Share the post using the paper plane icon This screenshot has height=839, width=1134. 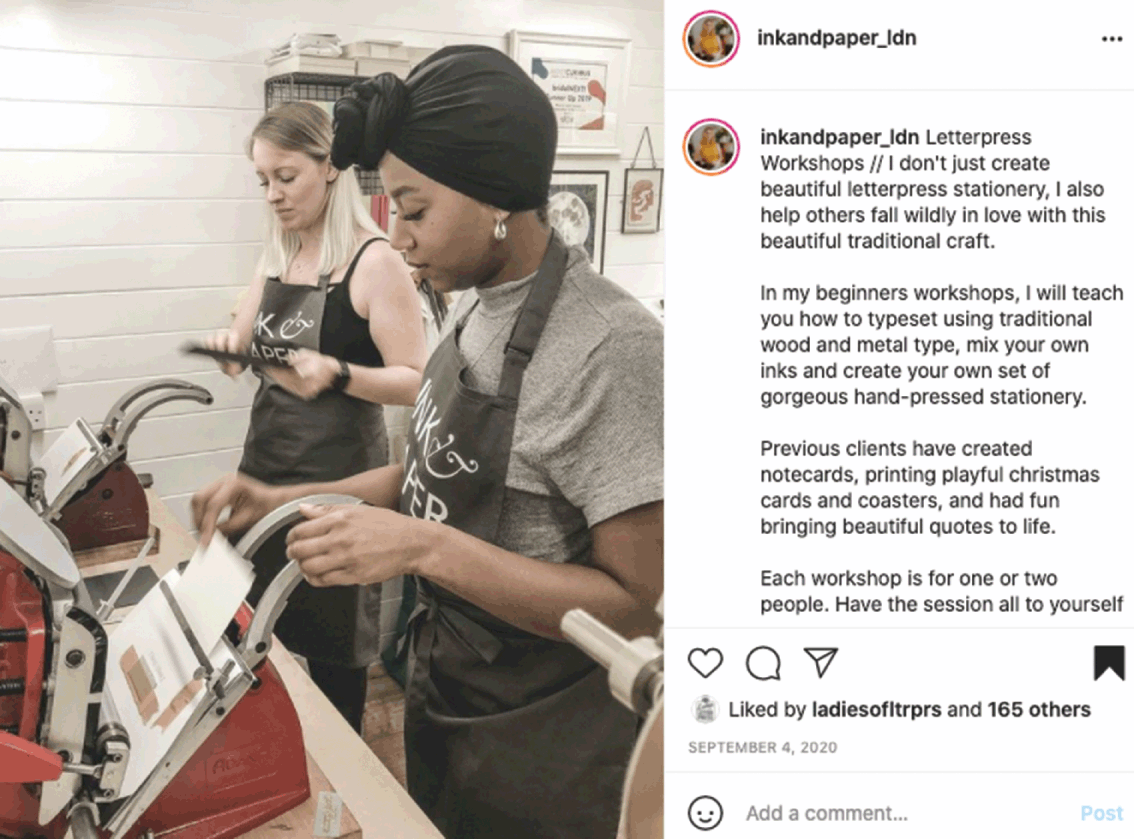[821, 662]
